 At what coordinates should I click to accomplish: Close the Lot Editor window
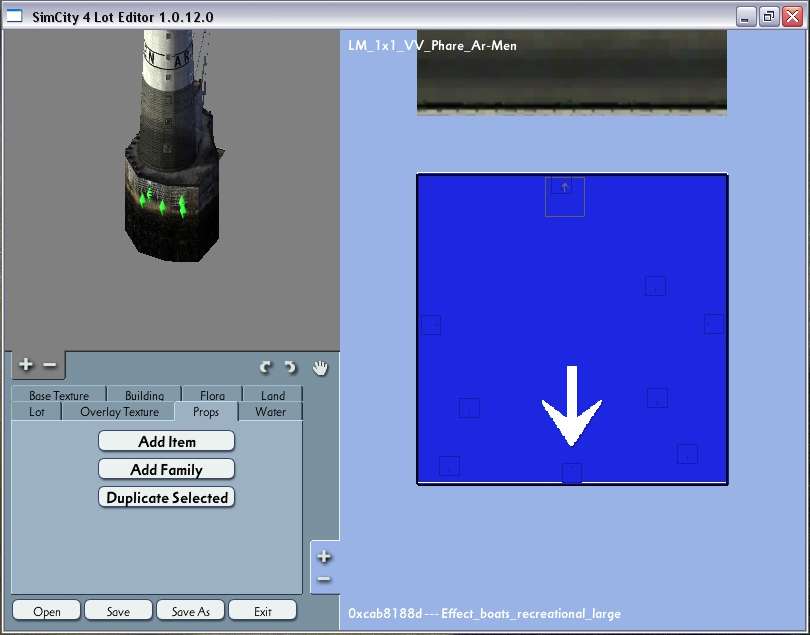792,17
